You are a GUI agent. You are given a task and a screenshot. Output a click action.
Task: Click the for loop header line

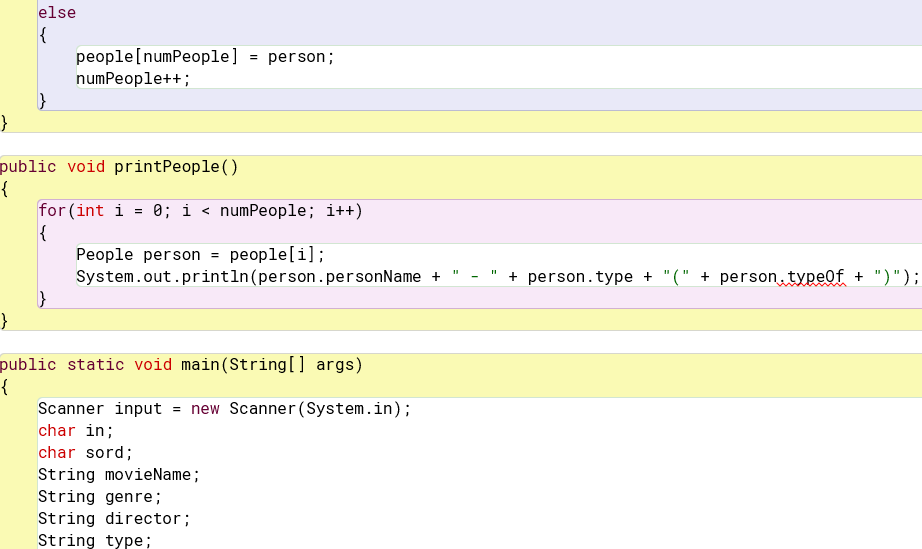click(x=201, y=211)
